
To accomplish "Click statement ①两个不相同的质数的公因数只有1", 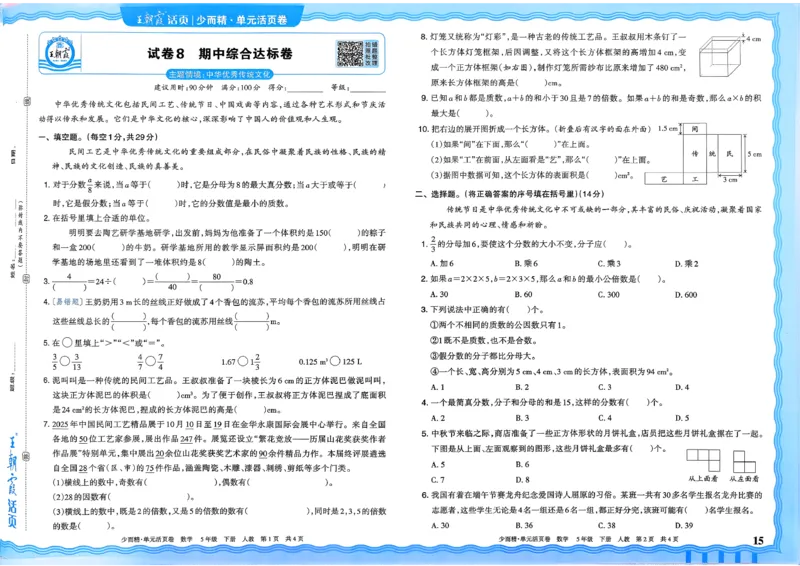I will pos(498,325).
